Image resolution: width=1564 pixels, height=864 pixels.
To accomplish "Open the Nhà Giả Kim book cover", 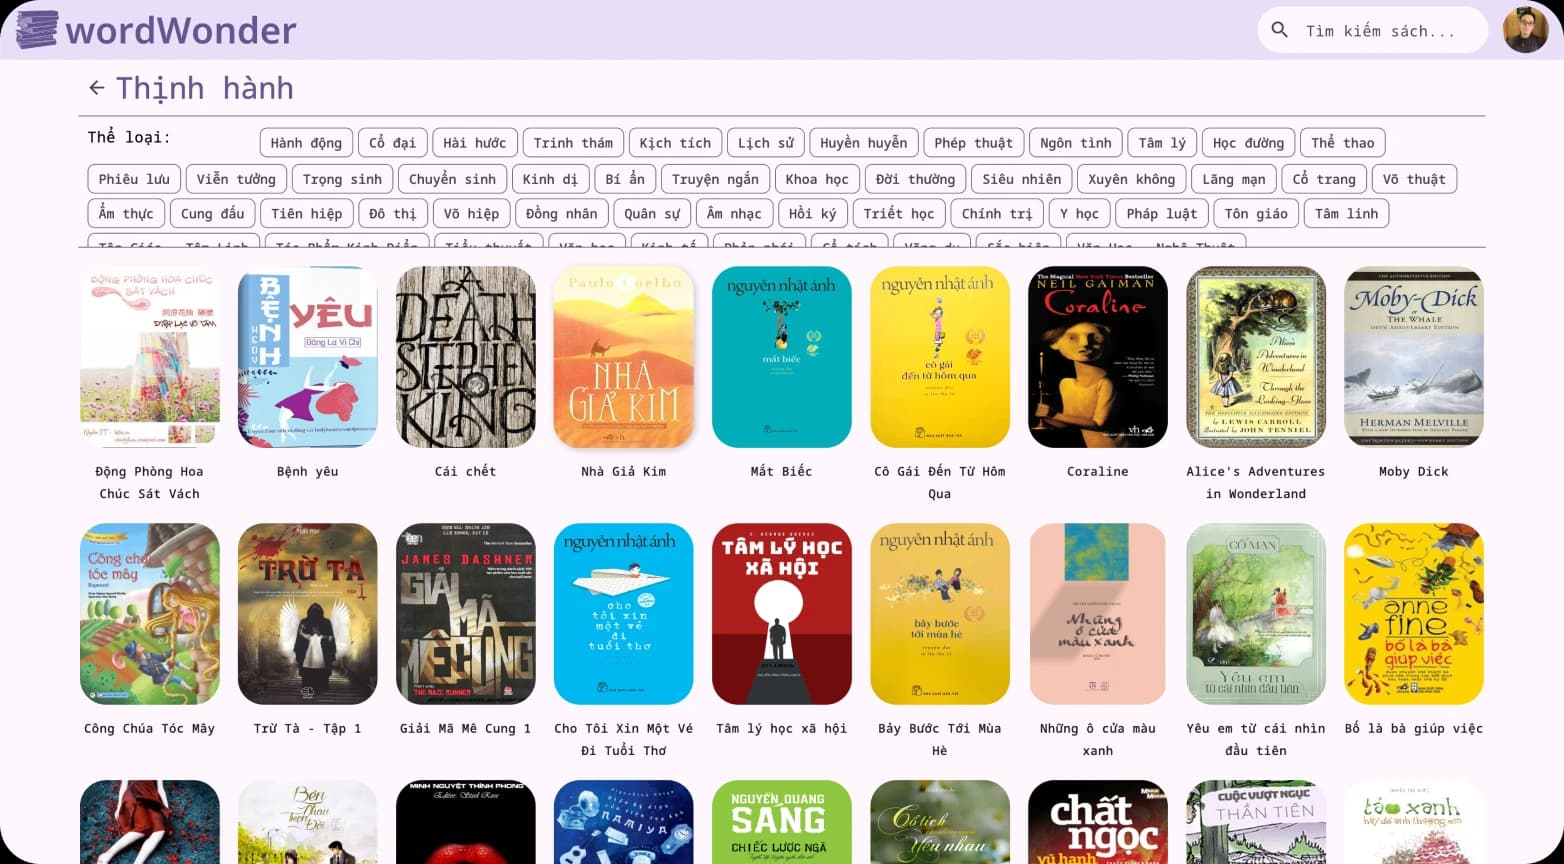I will pos(624,357).
